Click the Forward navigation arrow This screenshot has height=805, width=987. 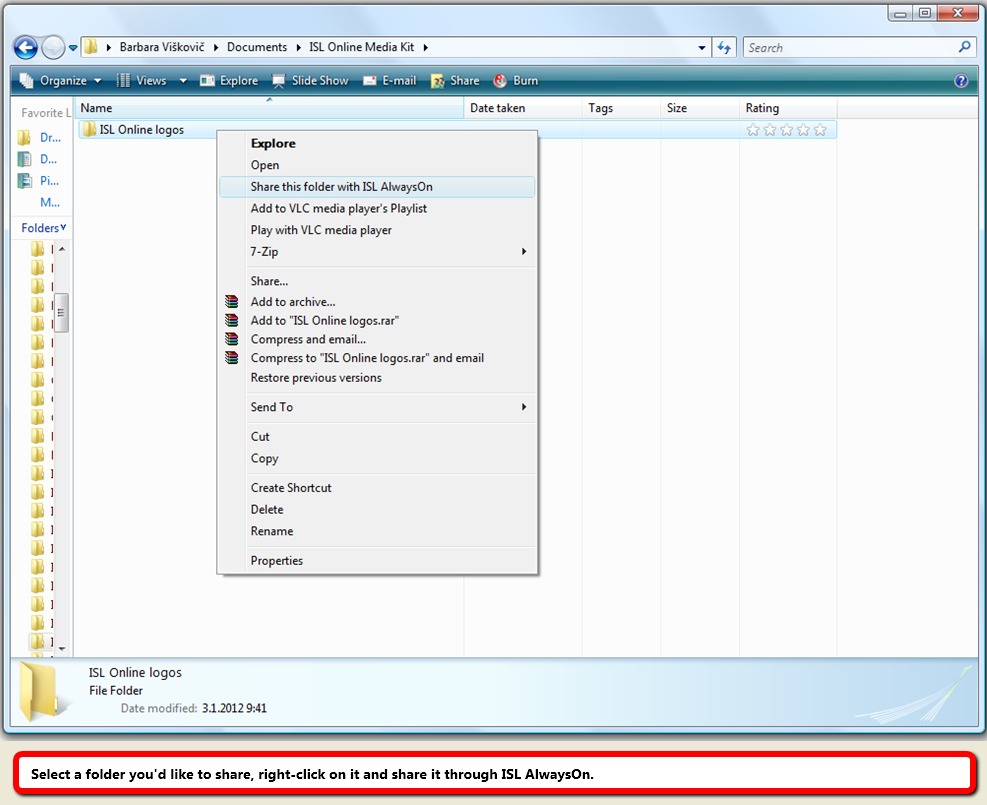coord(53,47)
